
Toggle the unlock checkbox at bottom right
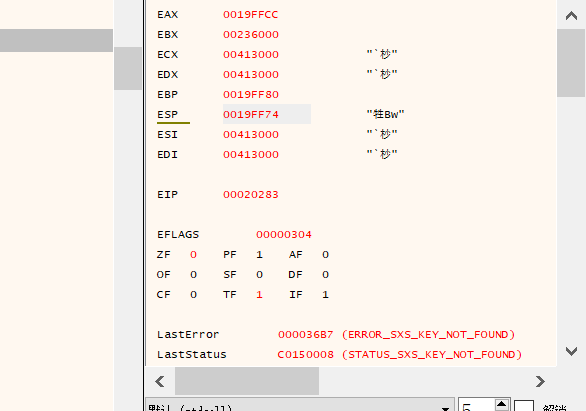click(524, 406)
